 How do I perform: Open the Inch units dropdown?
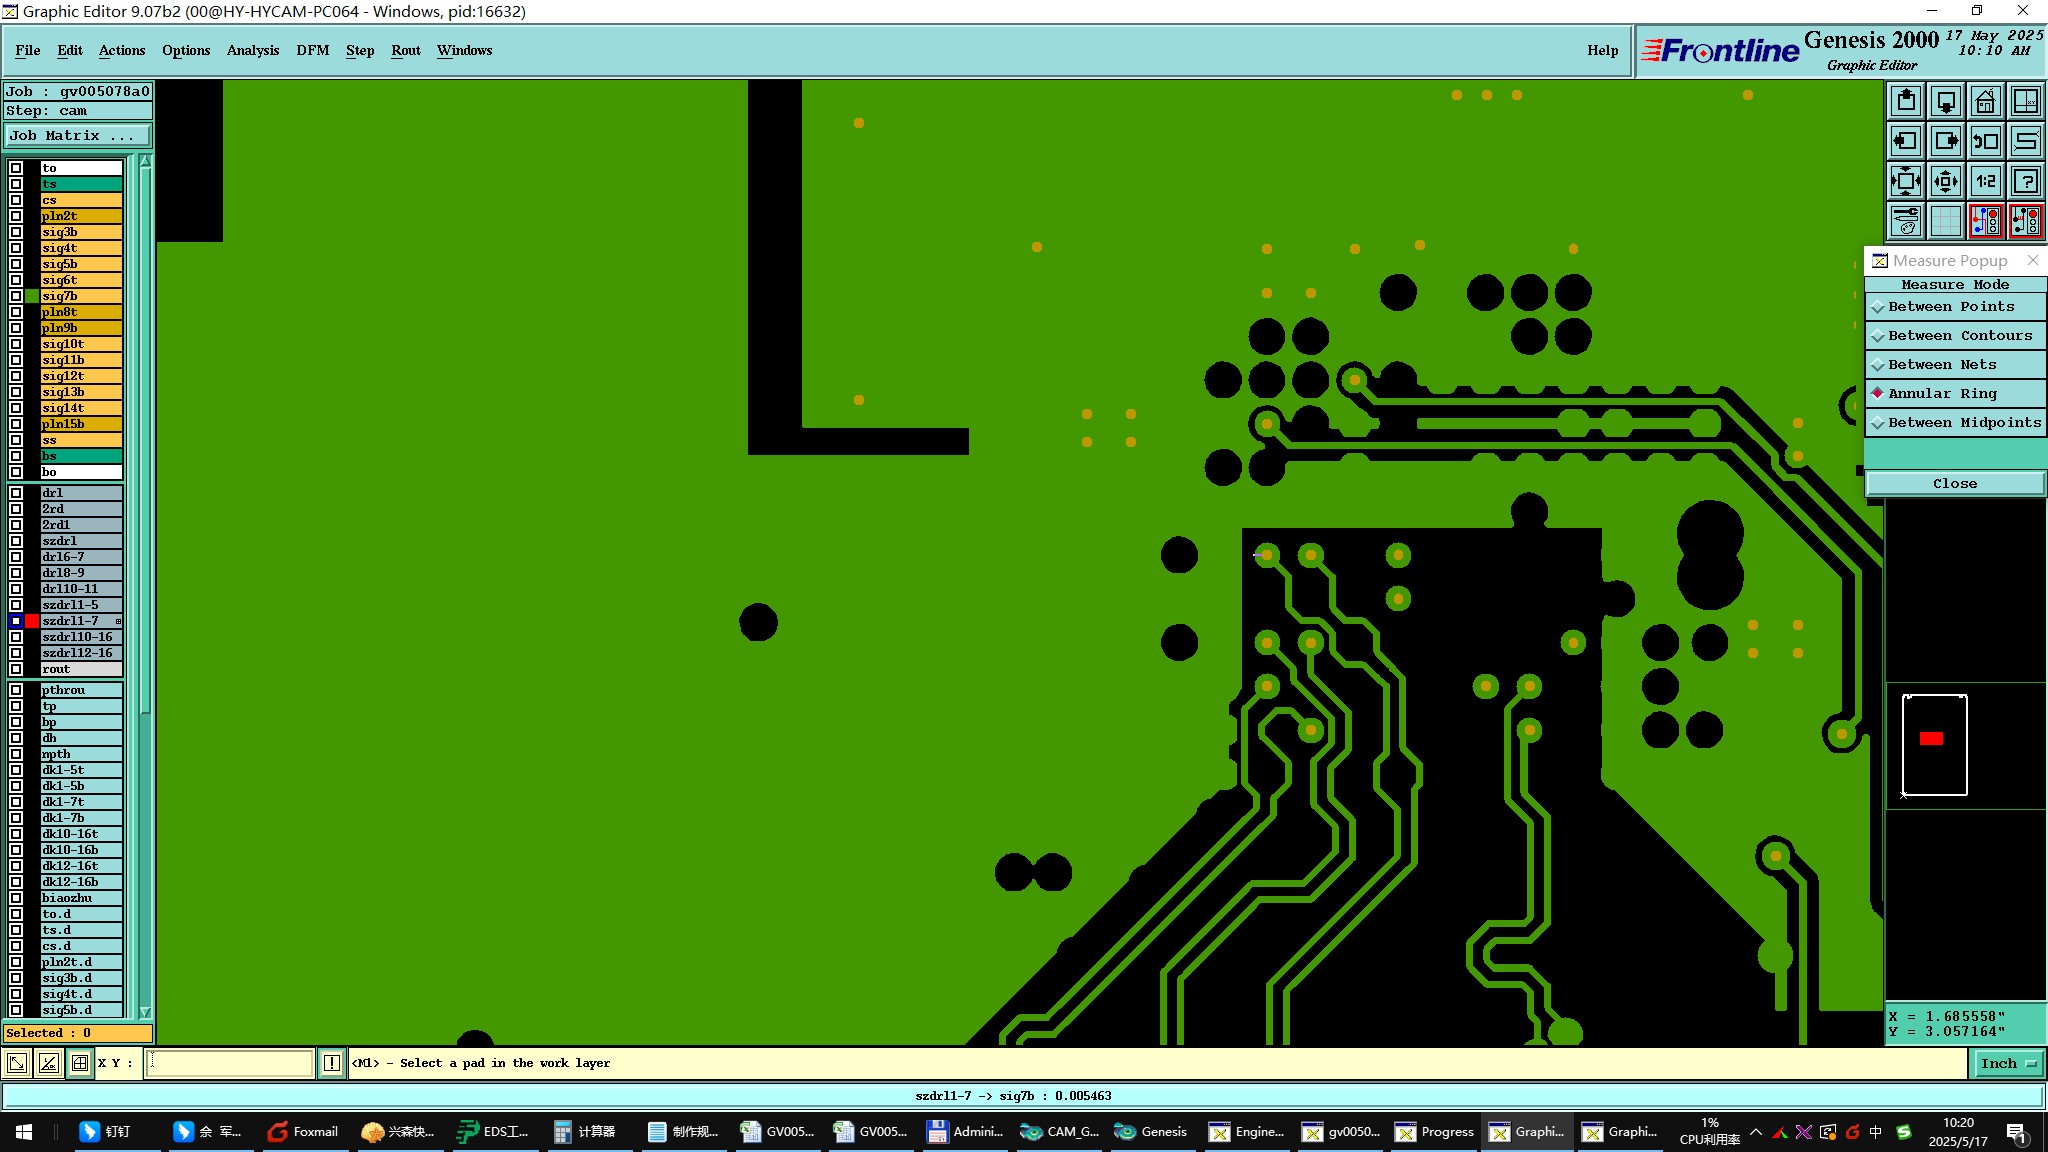click(2007, 1063)
